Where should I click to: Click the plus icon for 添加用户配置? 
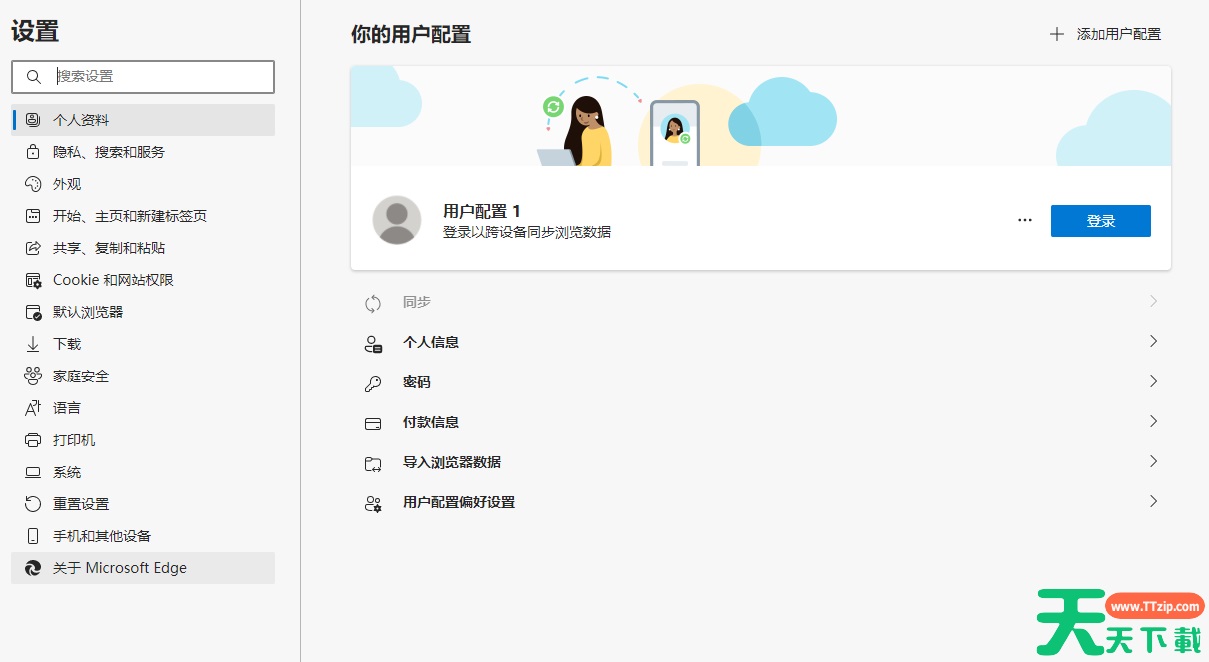1056,34
